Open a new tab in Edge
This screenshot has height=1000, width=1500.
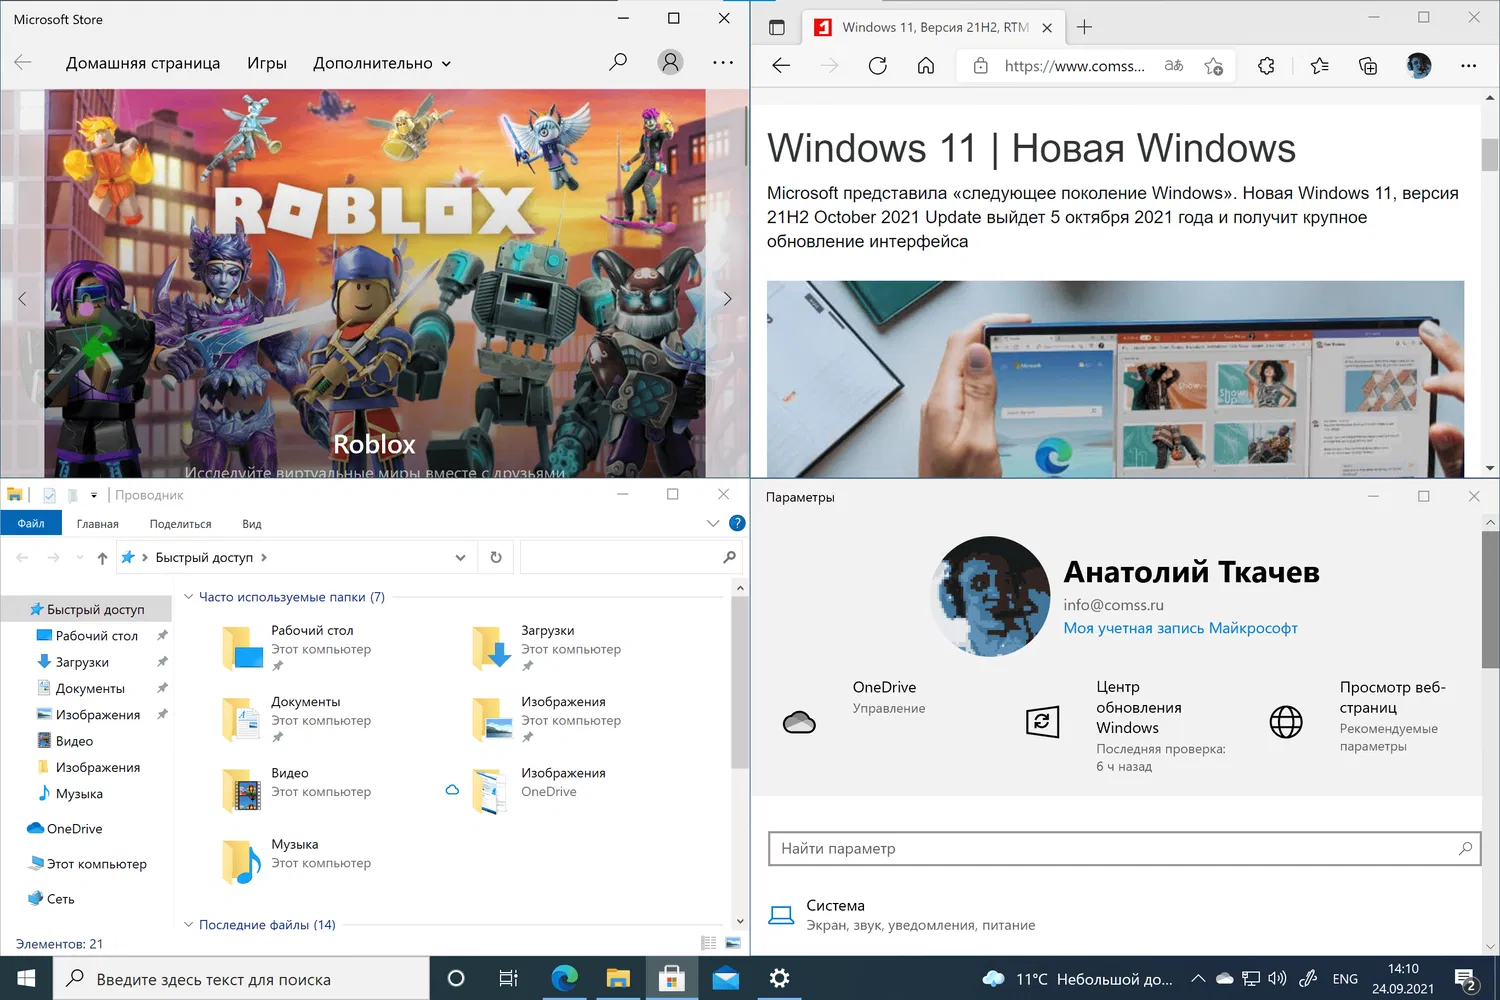click(x=1084, y=27)
